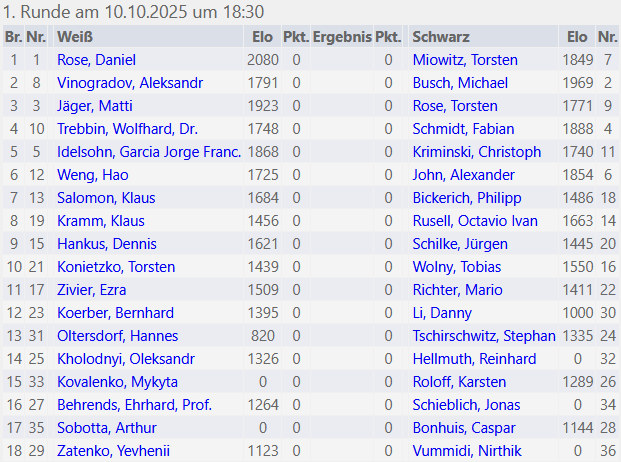Open Idelsohn, Garcia Jorge Franc. entry

(x=149, y=152)
